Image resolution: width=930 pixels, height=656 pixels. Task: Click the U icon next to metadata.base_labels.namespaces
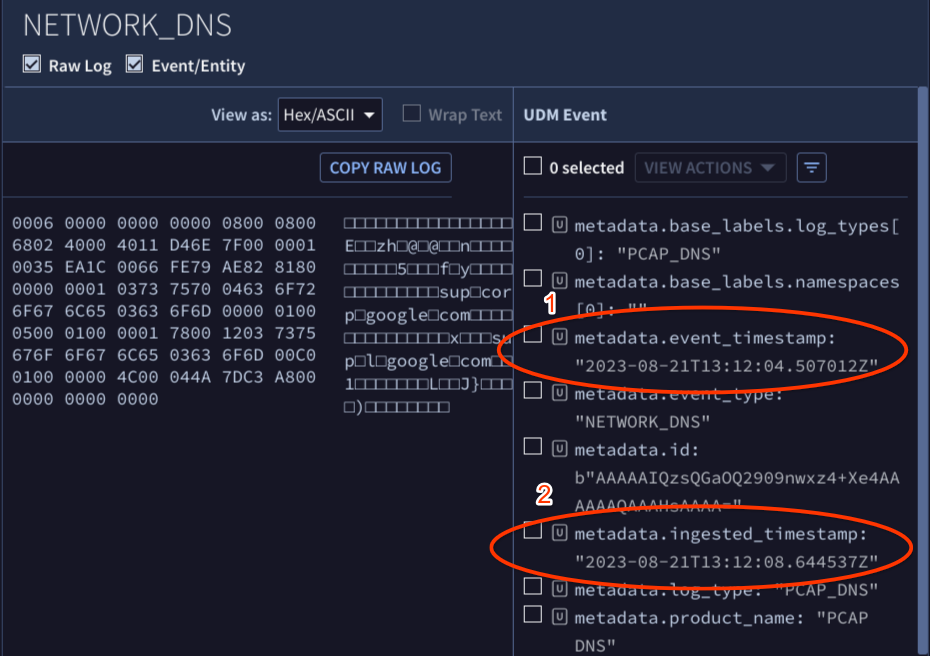point(558,281)
